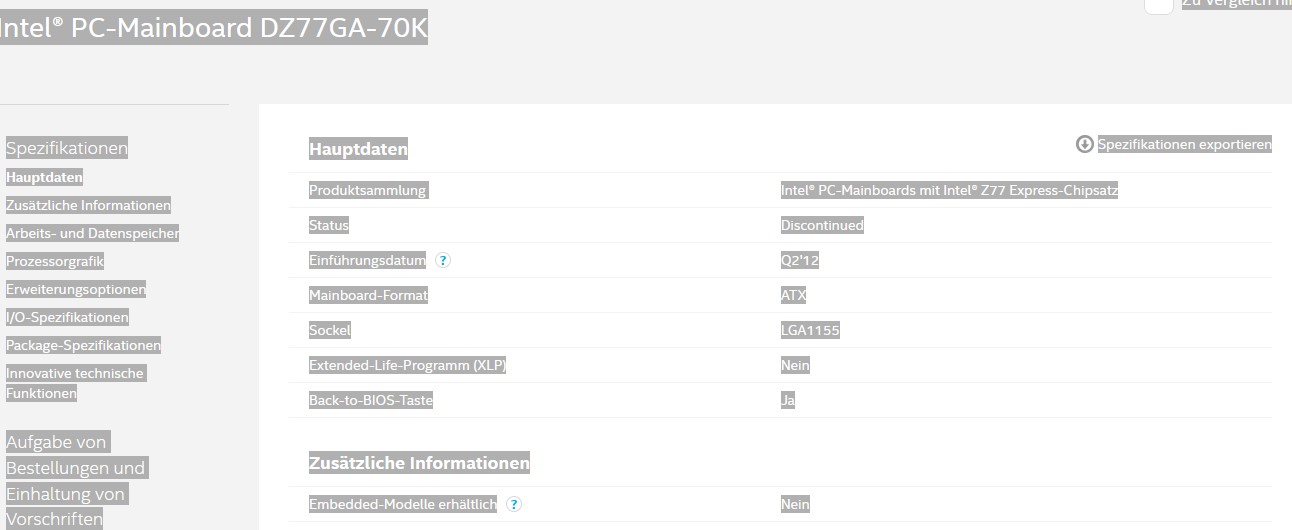This screenshot has width=1292, height=530.
Task: Open Prozessorgrafik in the sidebar
Action: [x=55, y=261]
